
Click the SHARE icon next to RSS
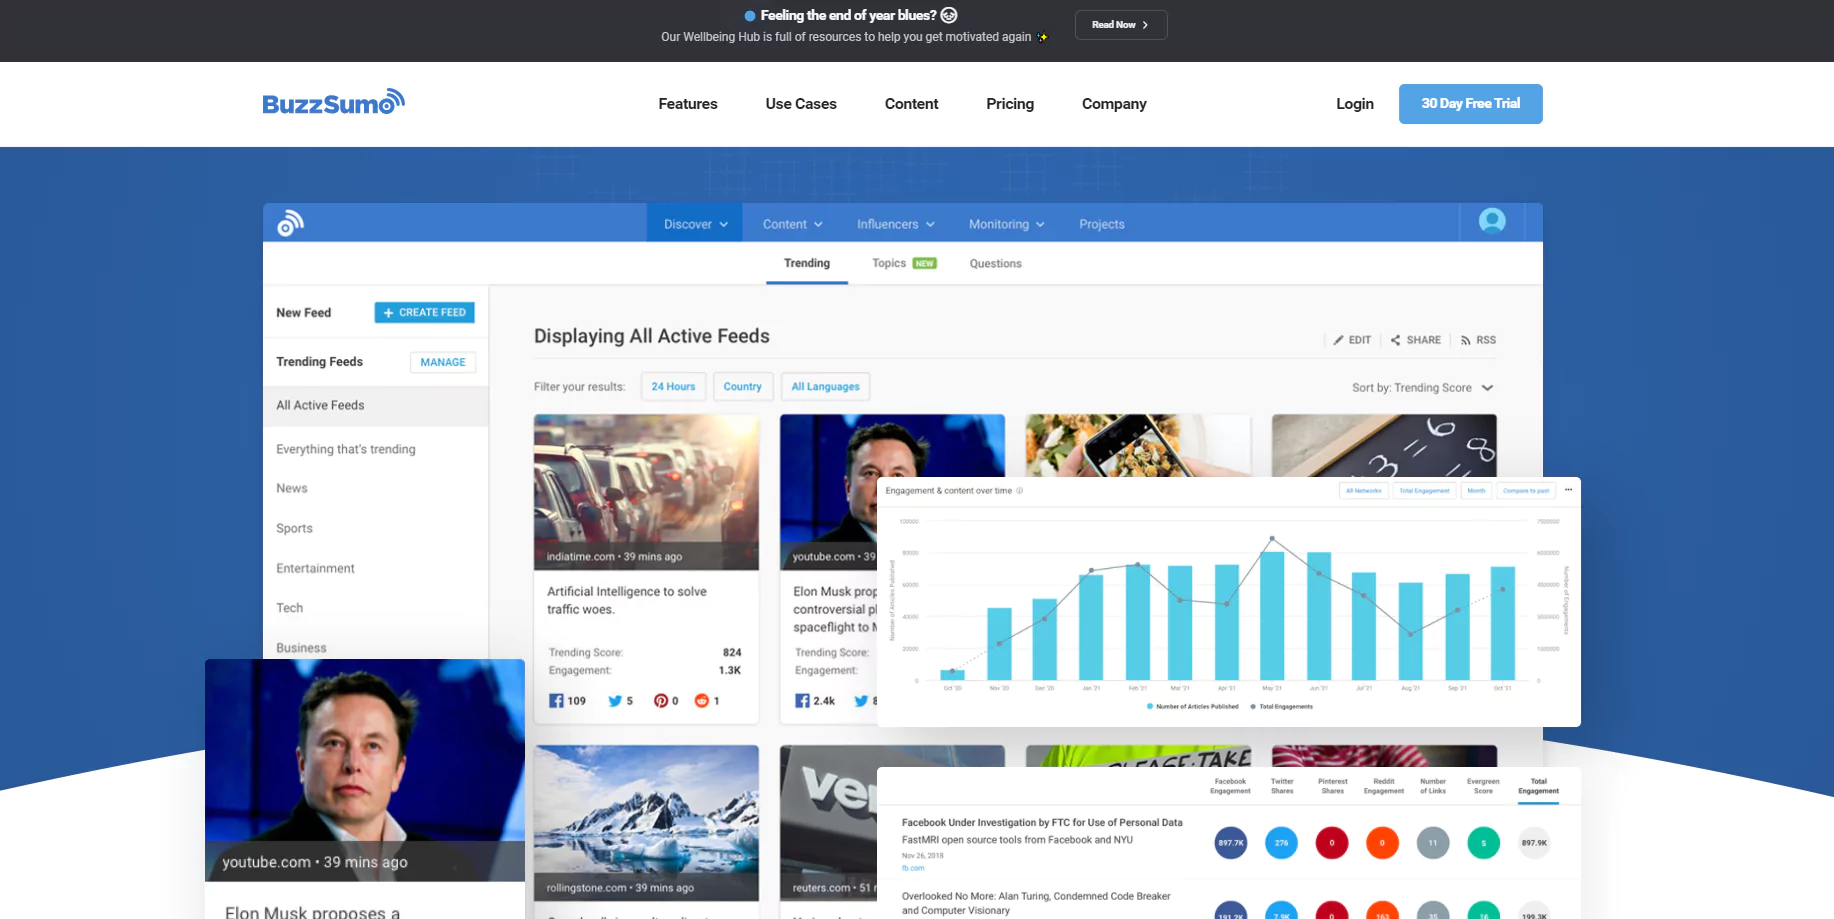click(1395, 340)
